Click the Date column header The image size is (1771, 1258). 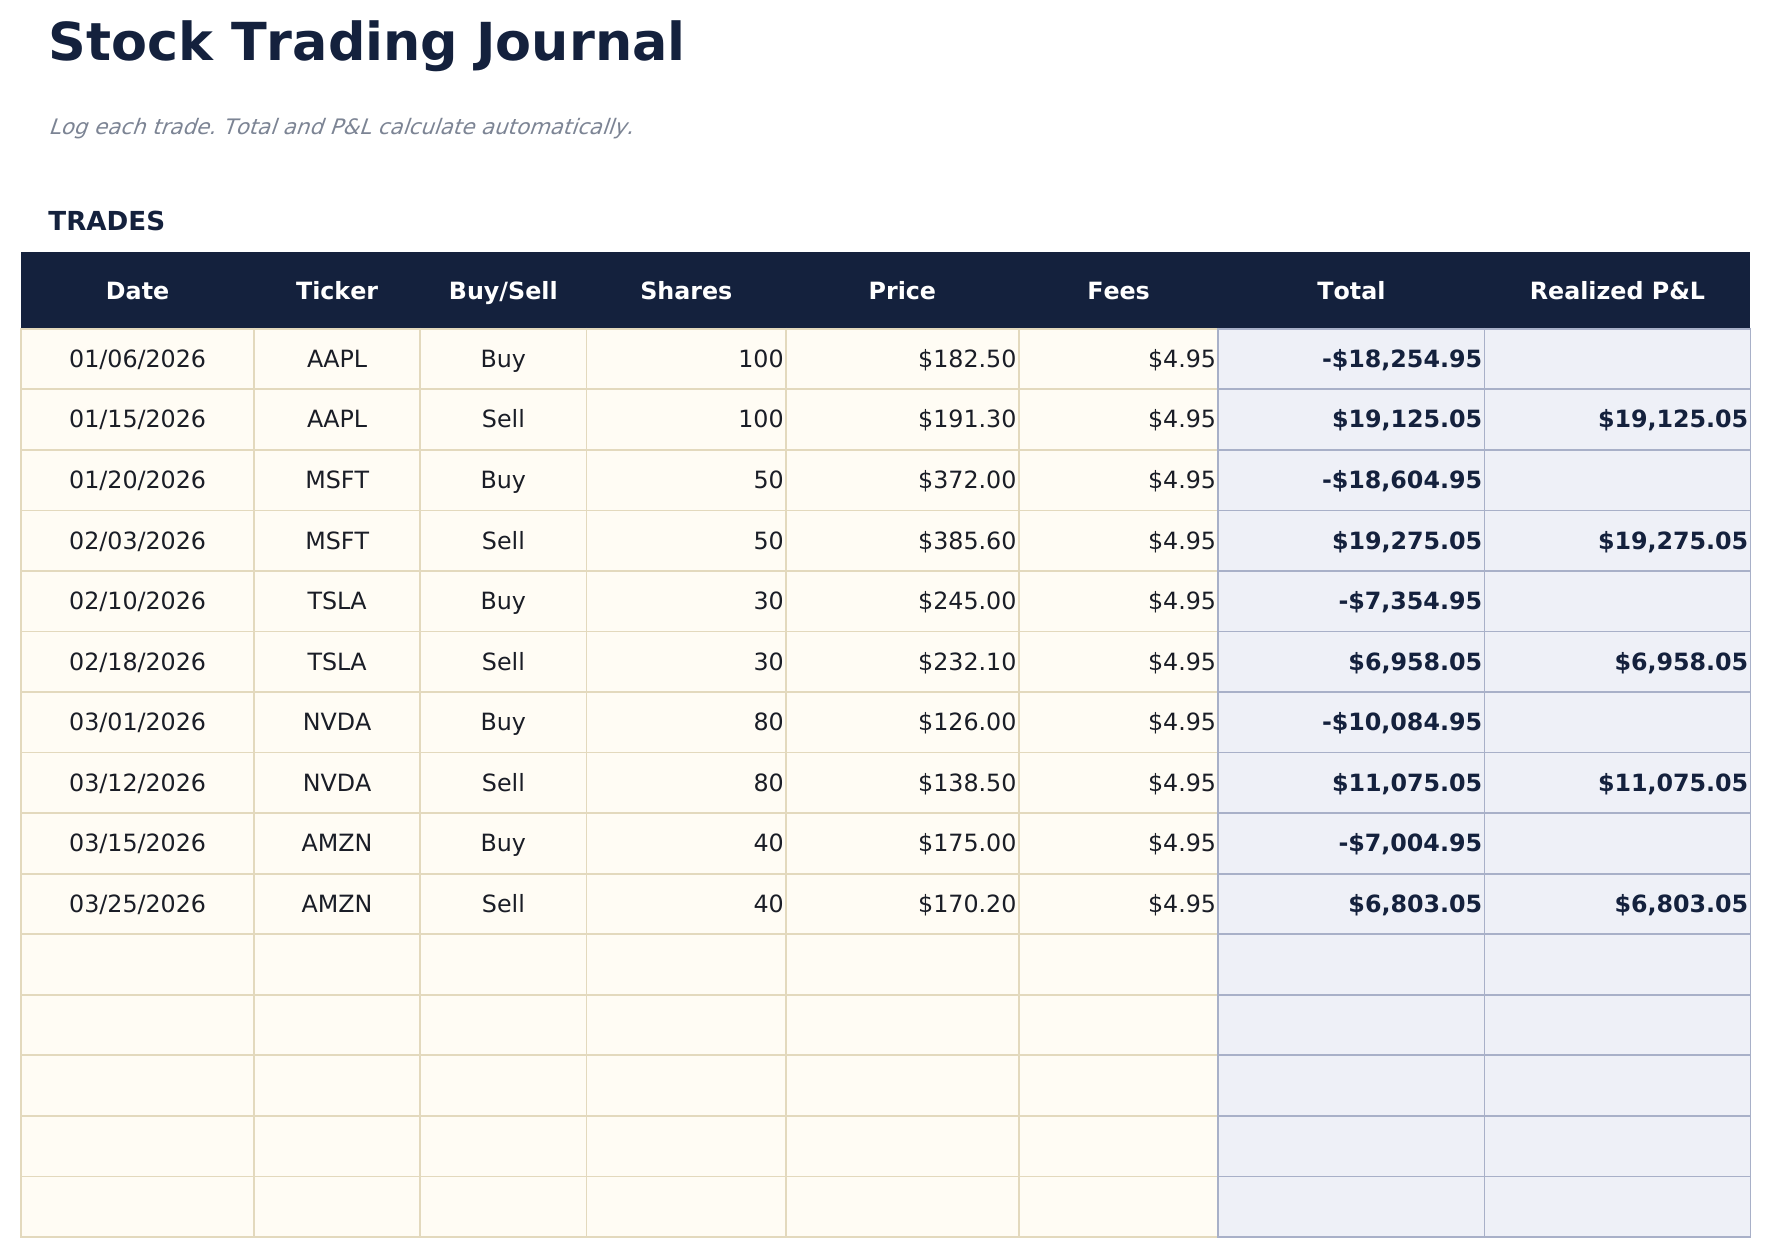click(137, 291)
